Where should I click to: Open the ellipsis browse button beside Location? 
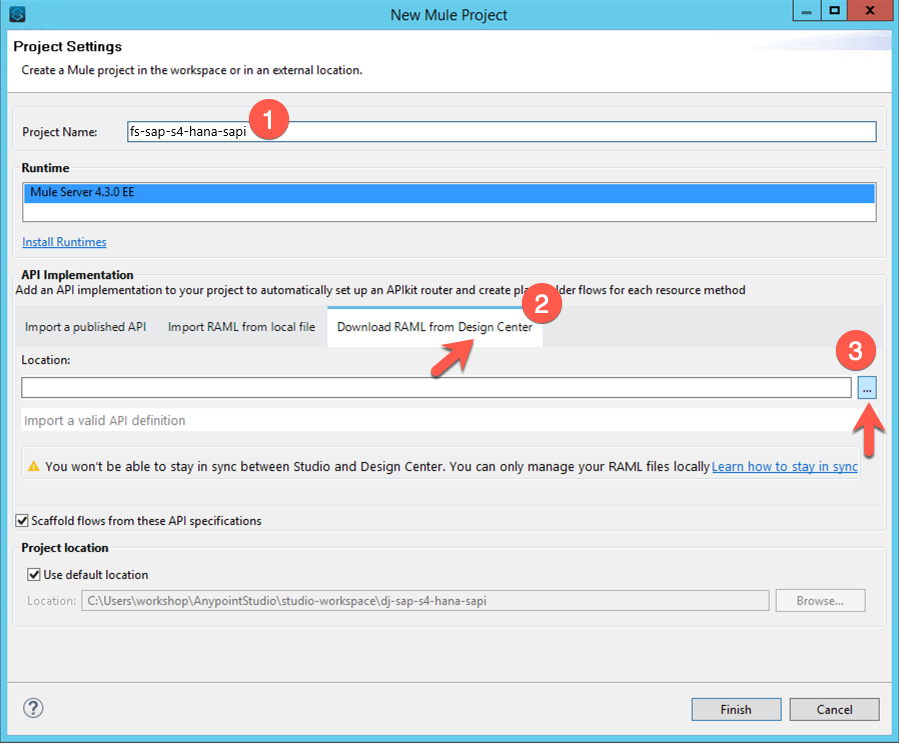click(867, 388)
